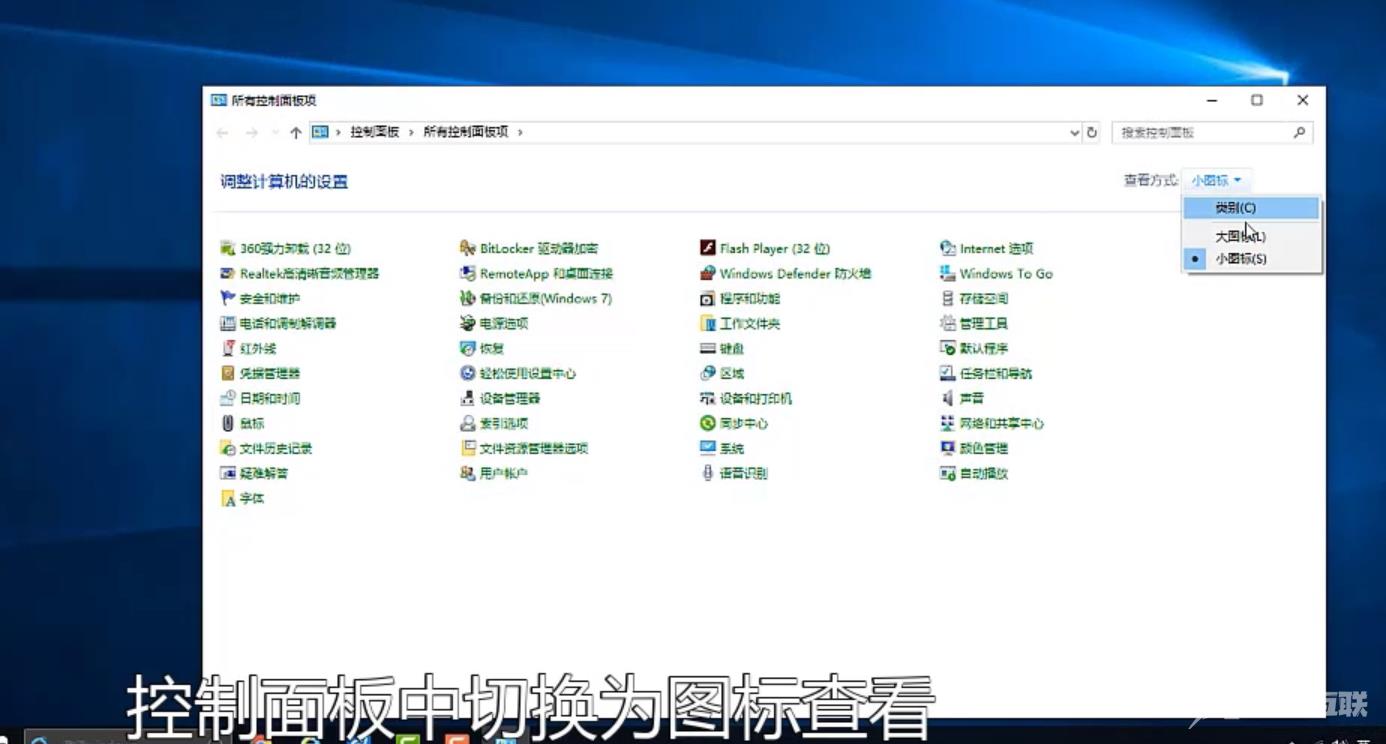Open the recent locations dropdown arrow
Viewport: 1386px width, 744px height.
tap(275, 133)
